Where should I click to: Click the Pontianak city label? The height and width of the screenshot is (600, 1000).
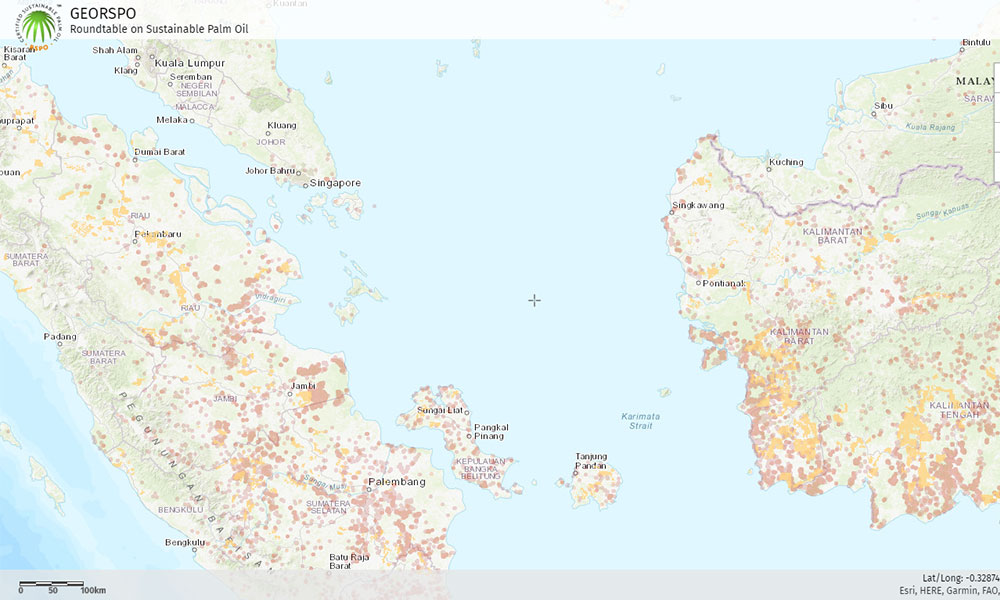(x=723, y=283)
